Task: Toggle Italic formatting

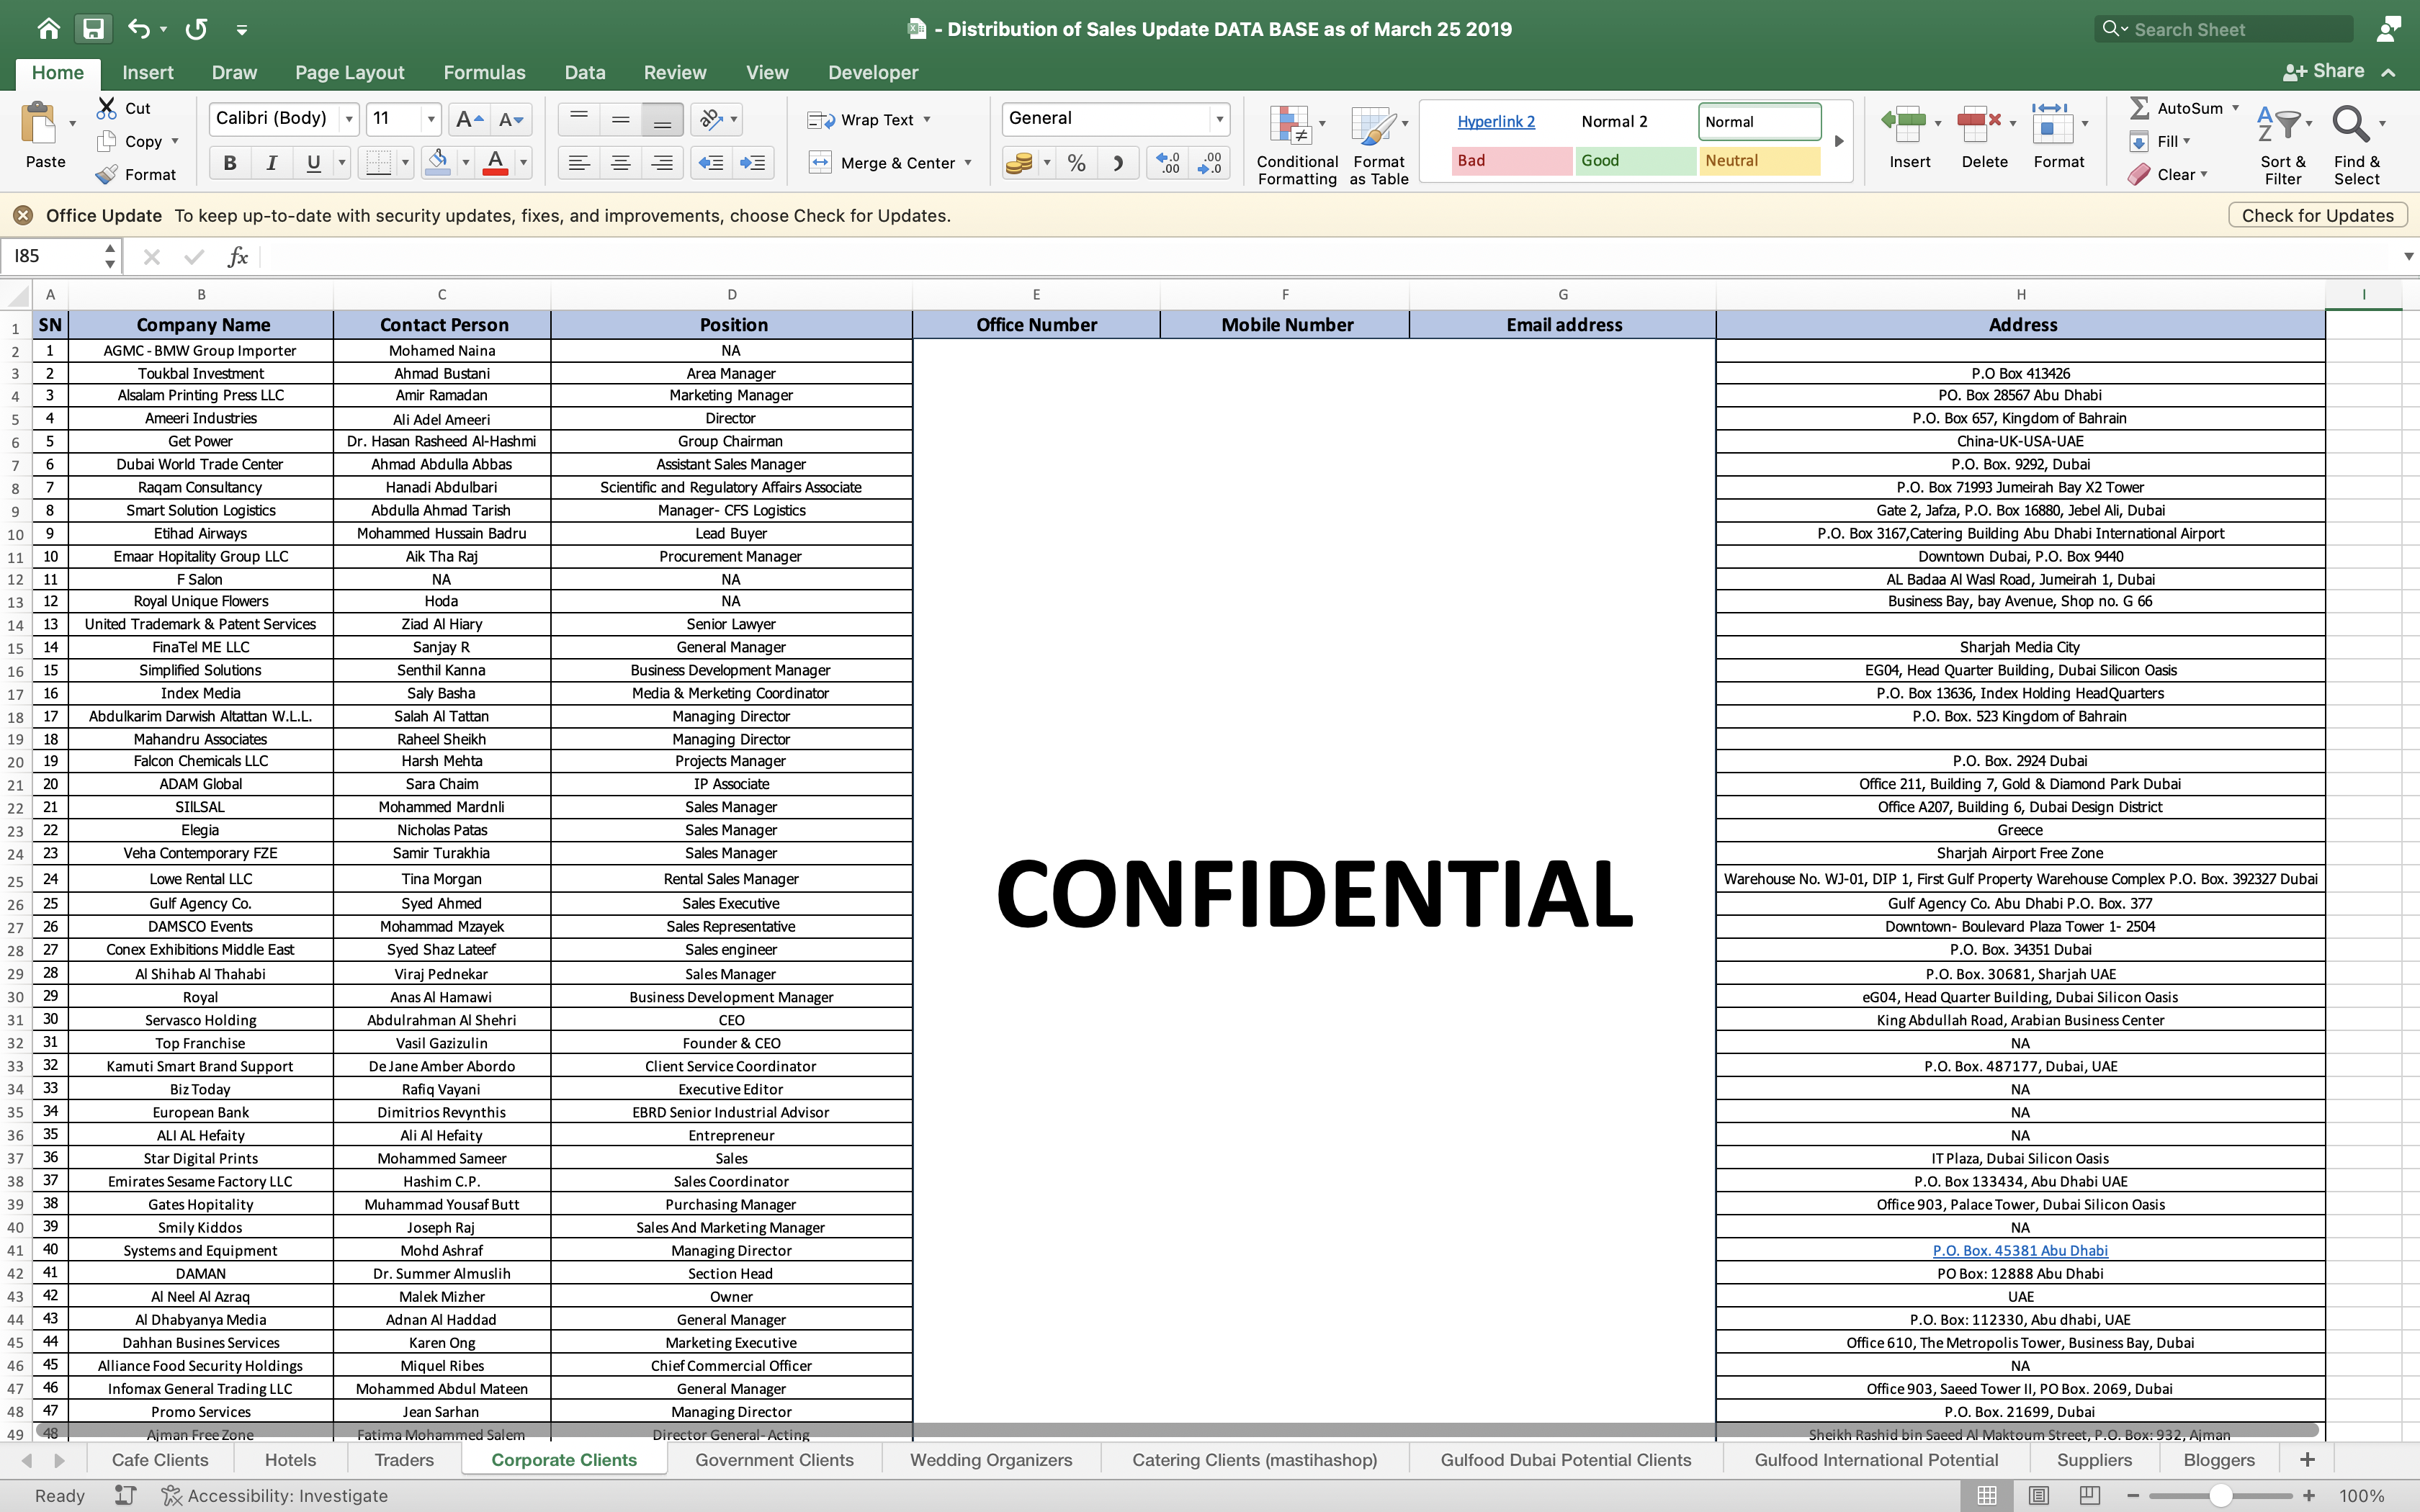Action: [x=271, y=163]
